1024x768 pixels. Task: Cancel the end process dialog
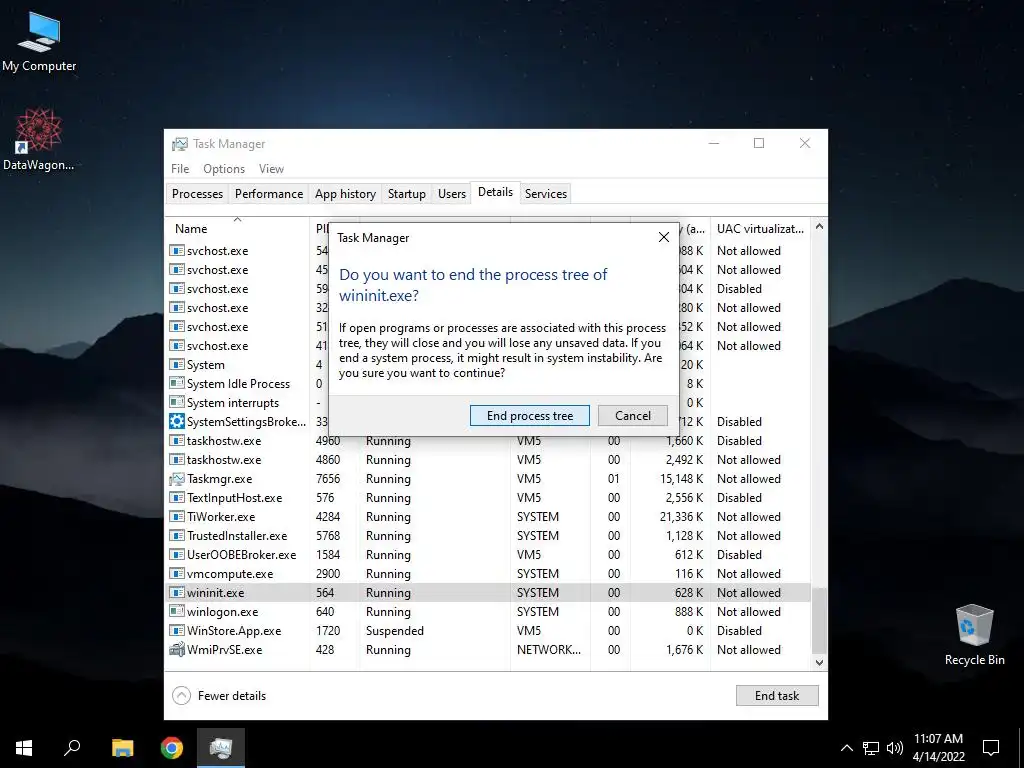click(632, 416)
